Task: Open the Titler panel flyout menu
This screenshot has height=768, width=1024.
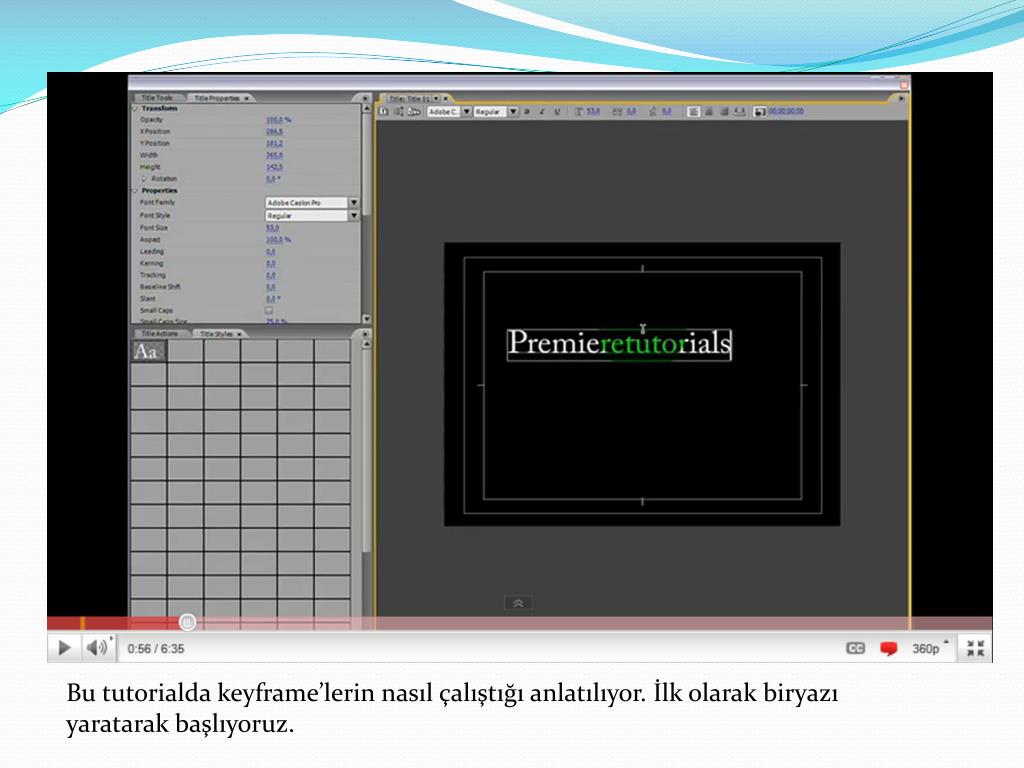Action: 901,99
